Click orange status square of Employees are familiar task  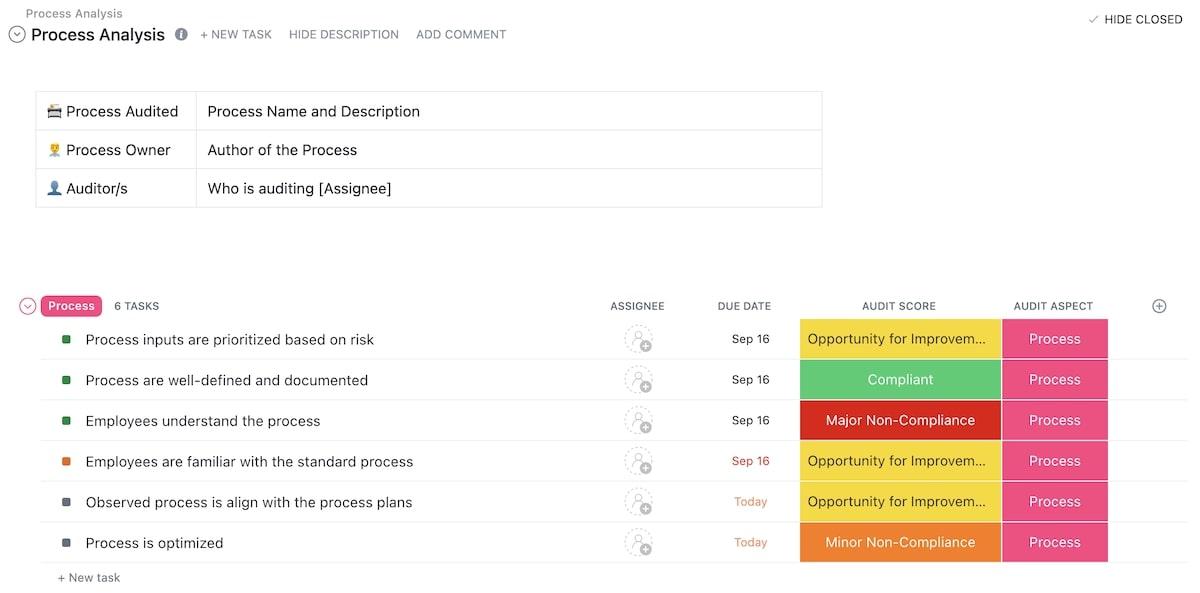click(x=66, y=462)
